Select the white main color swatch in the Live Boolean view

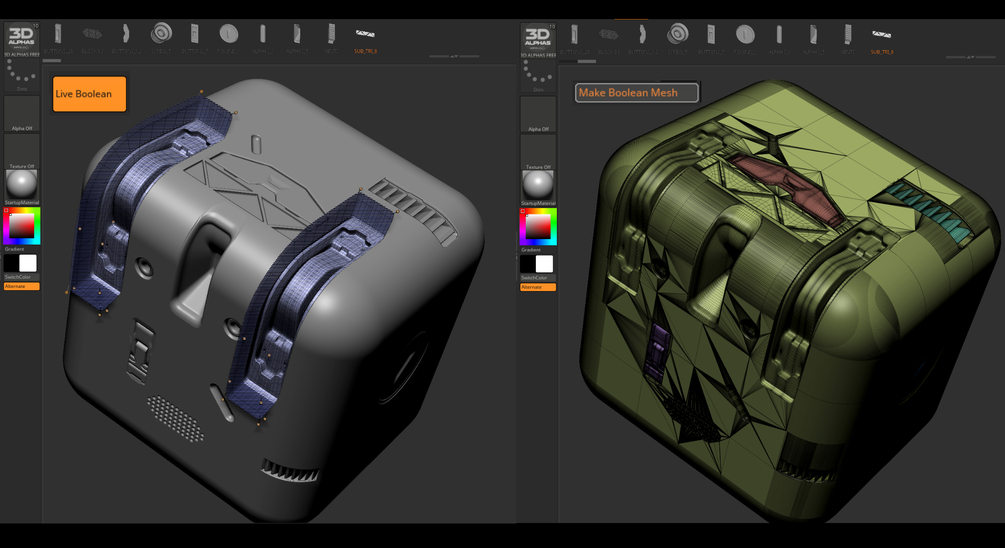28,263
